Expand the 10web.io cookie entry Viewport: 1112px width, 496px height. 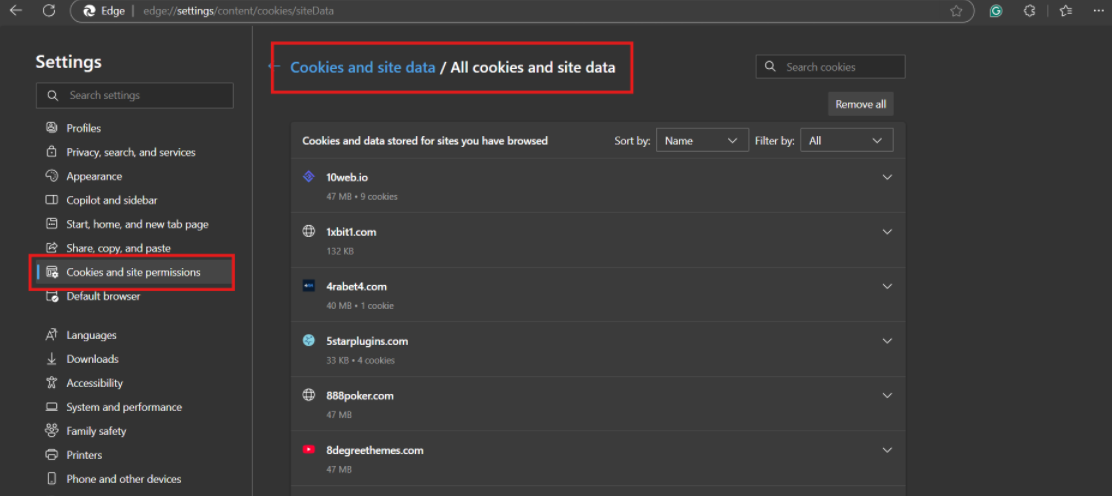click(886, 177)
